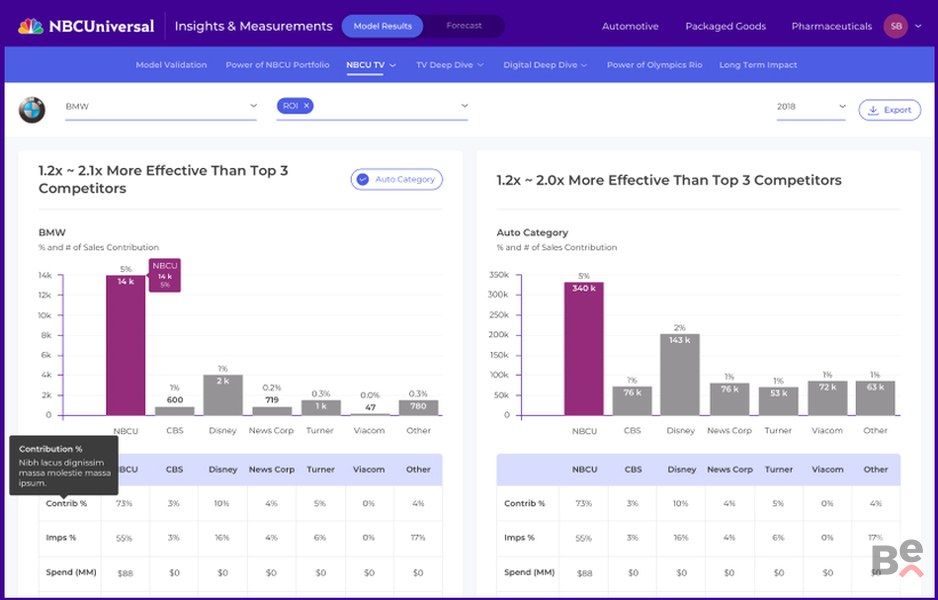
Task: Click 'Contrib %' row label in the BMW table
Action: click(x=66, y=504)
